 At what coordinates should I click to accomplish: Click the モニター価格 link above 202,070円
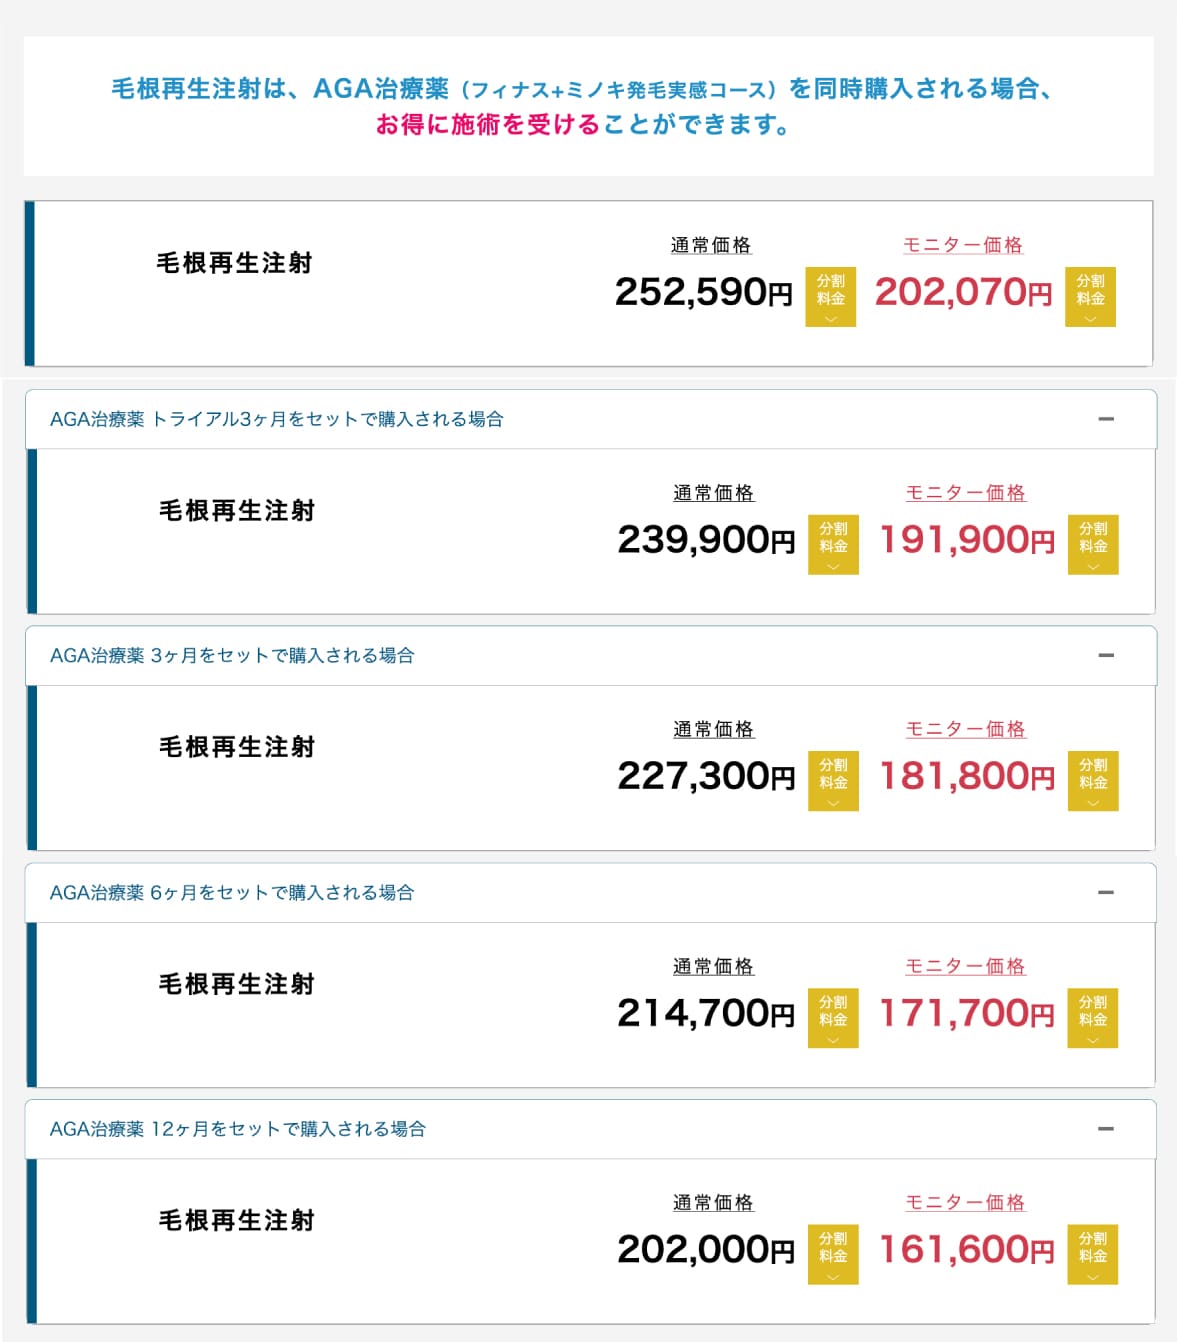coord(963,245)
